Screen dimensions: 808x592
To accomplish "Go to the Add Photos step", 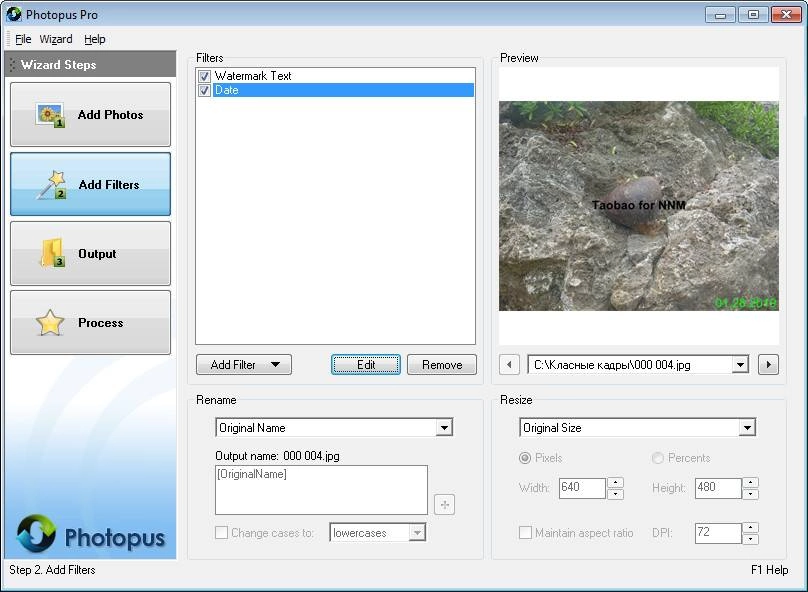I will pos(90,114).
